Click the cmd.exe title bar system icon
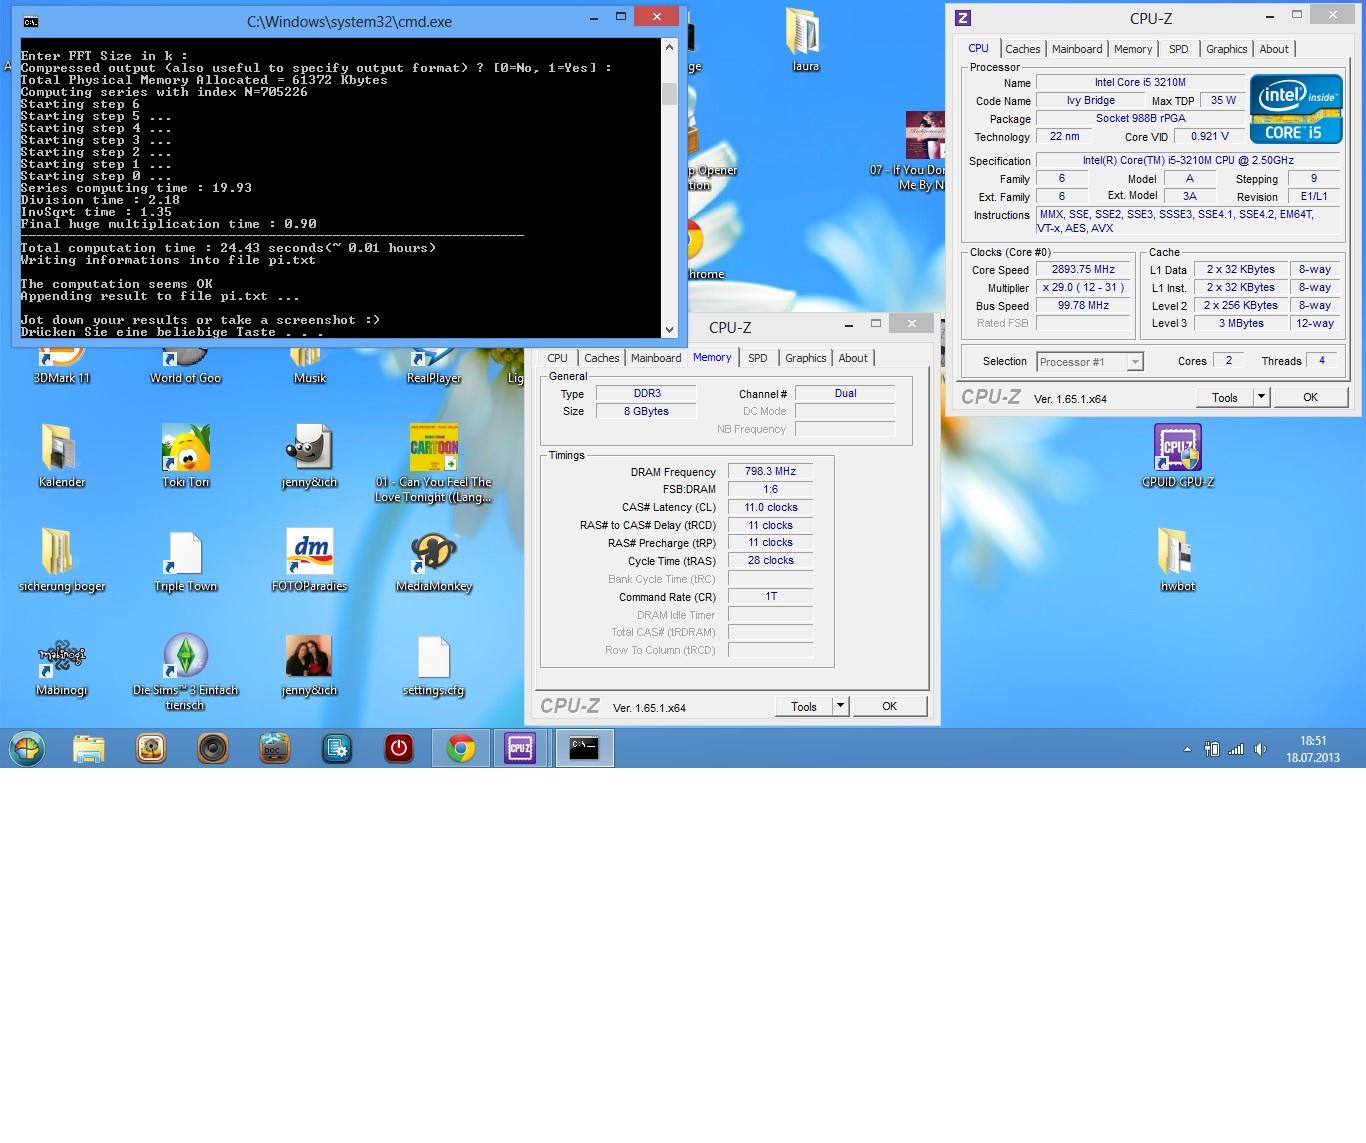 tap(30, 20)
